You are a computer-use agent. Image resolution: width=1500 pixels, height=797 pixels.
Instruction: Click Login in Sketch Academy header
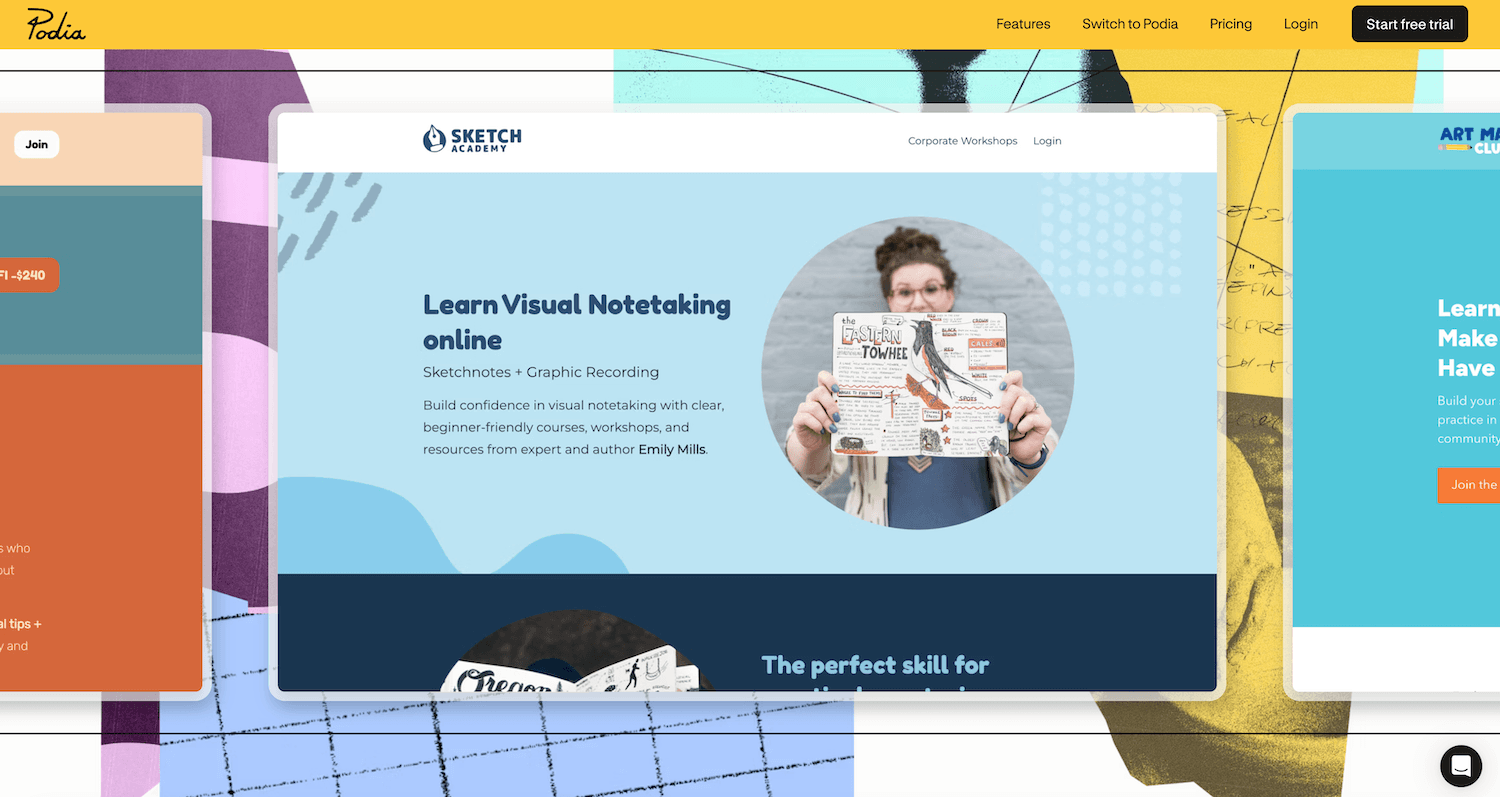1047,141
